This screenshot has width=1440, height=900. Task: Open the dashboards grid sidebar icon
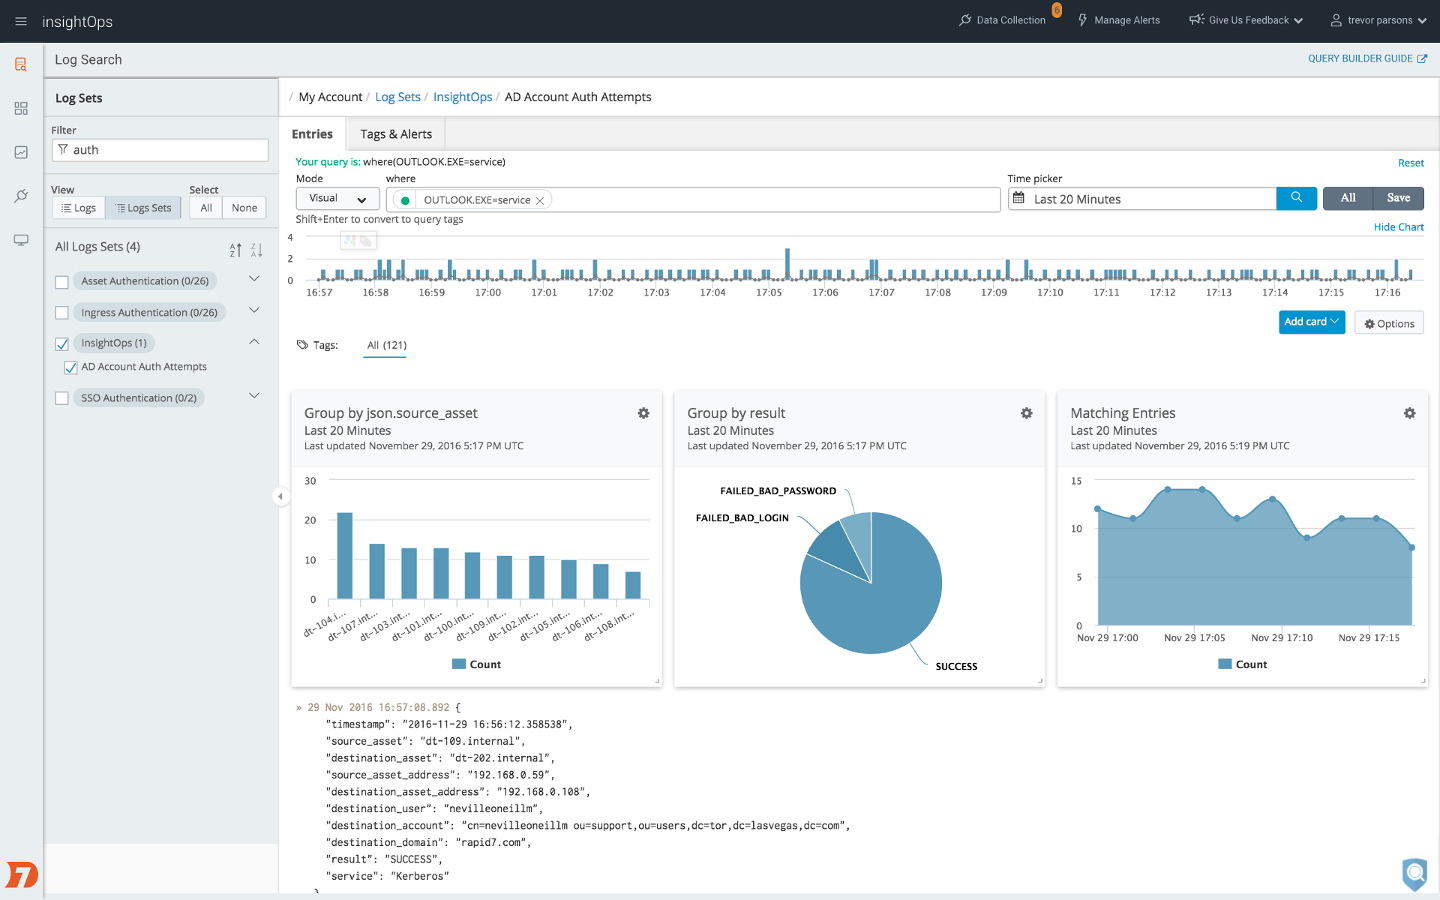21,108
